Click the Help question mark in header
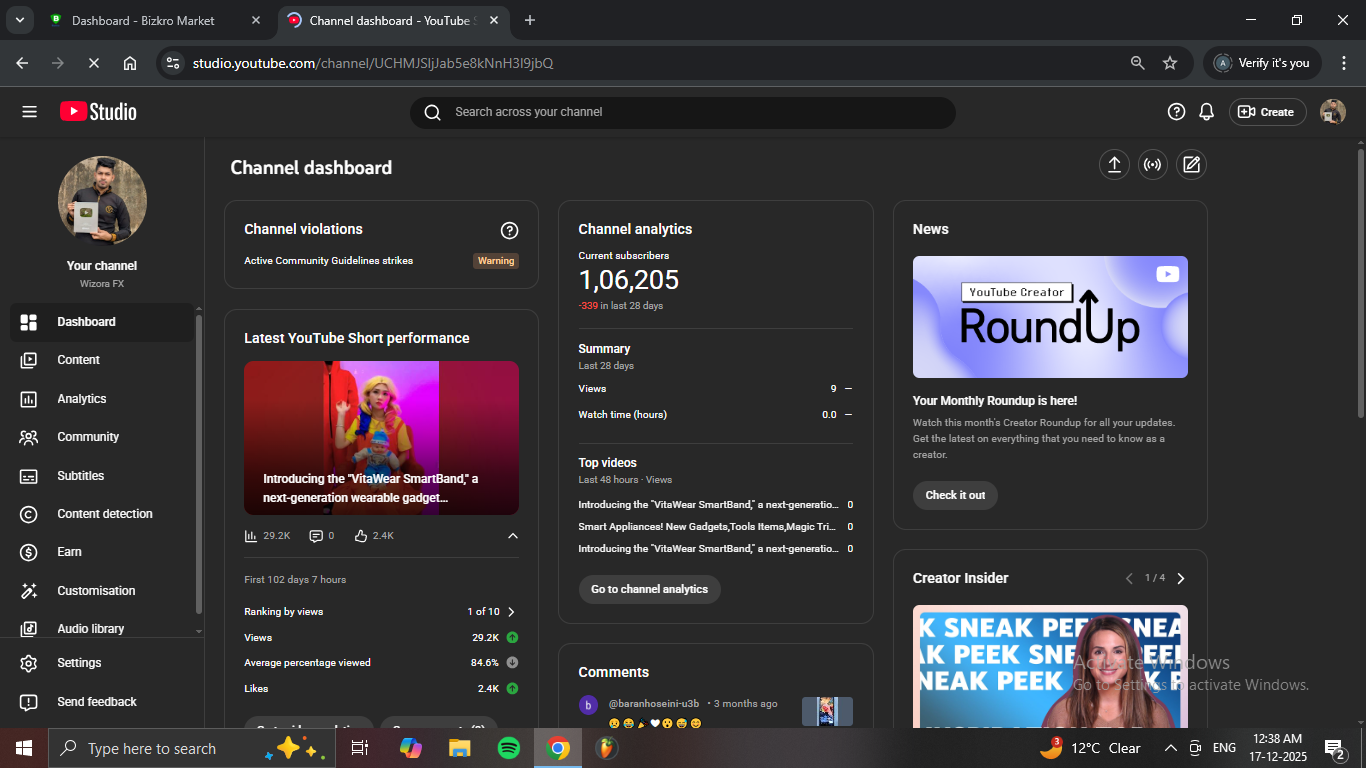The image size is (1366, 768). point(1176,112)
